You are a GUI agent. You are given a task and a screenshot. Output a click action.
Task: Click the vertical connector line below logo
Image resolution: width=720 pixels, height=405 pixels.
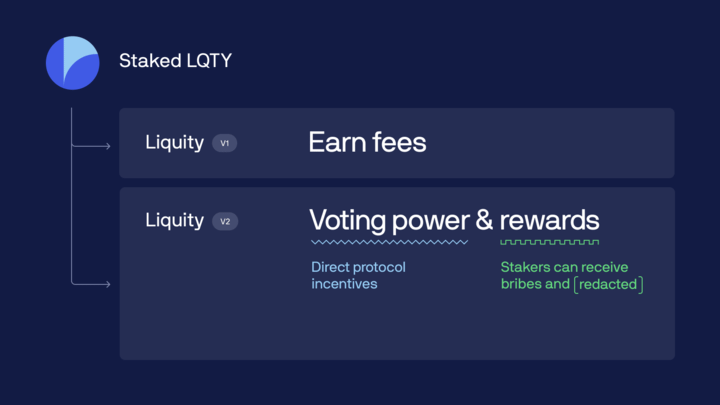[72, 195]
